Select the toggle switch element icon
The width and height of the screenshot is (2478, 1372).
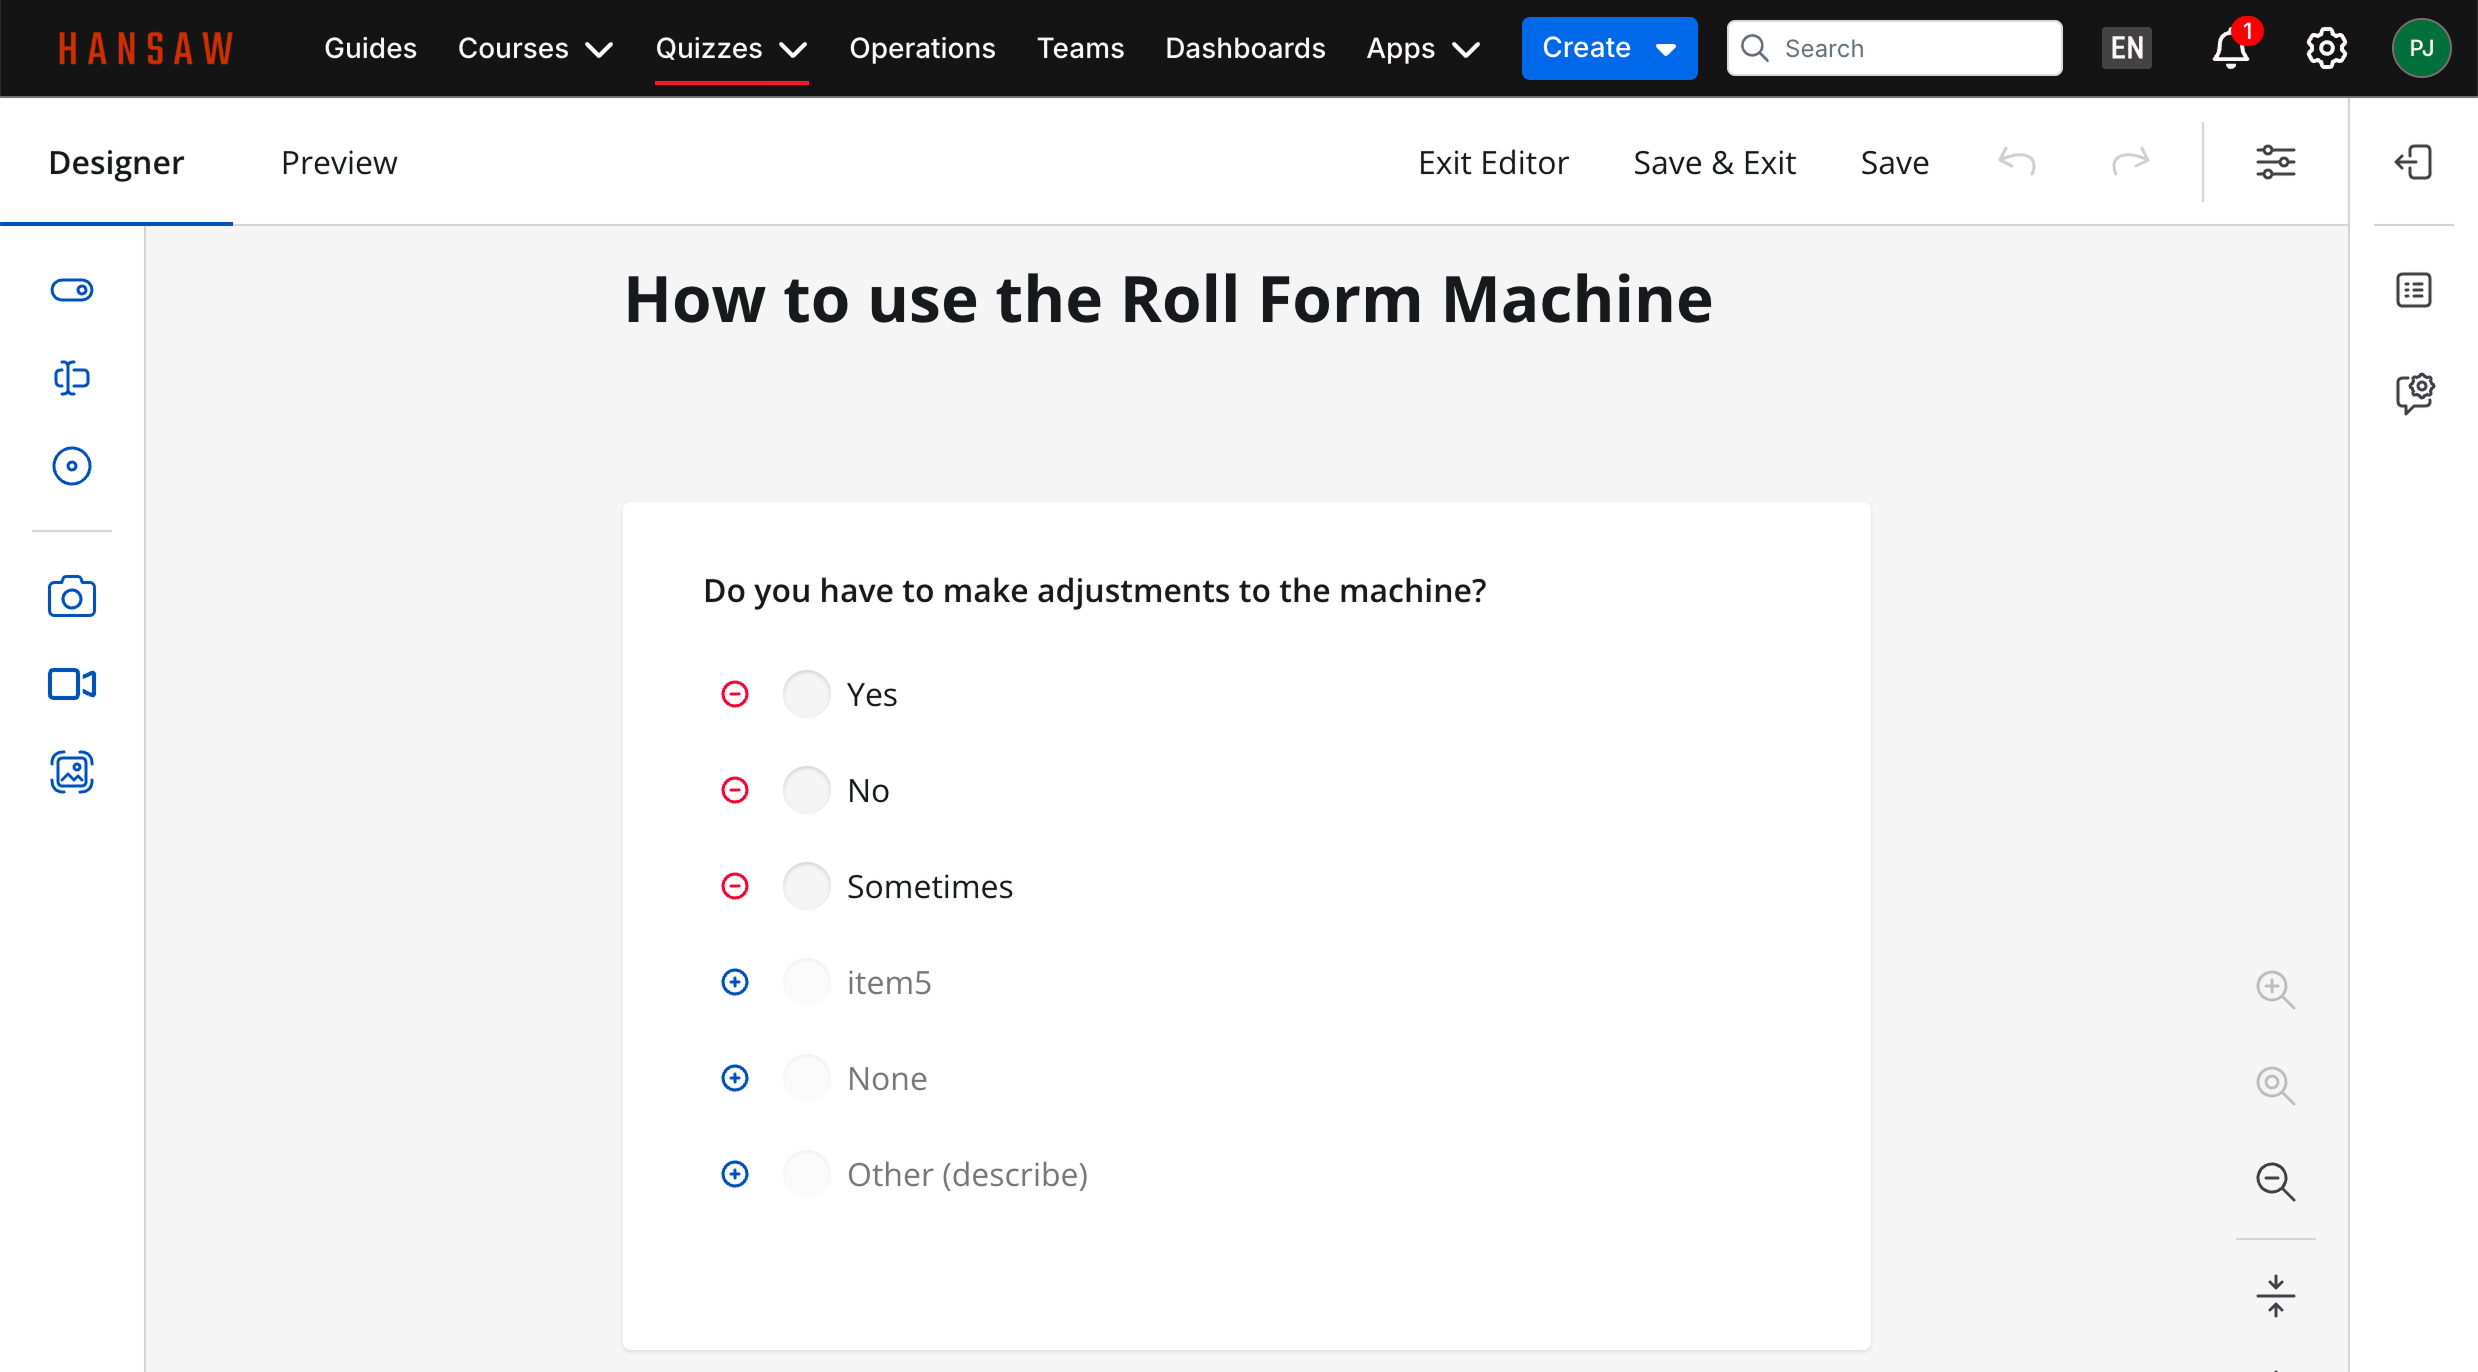point(72,290)
